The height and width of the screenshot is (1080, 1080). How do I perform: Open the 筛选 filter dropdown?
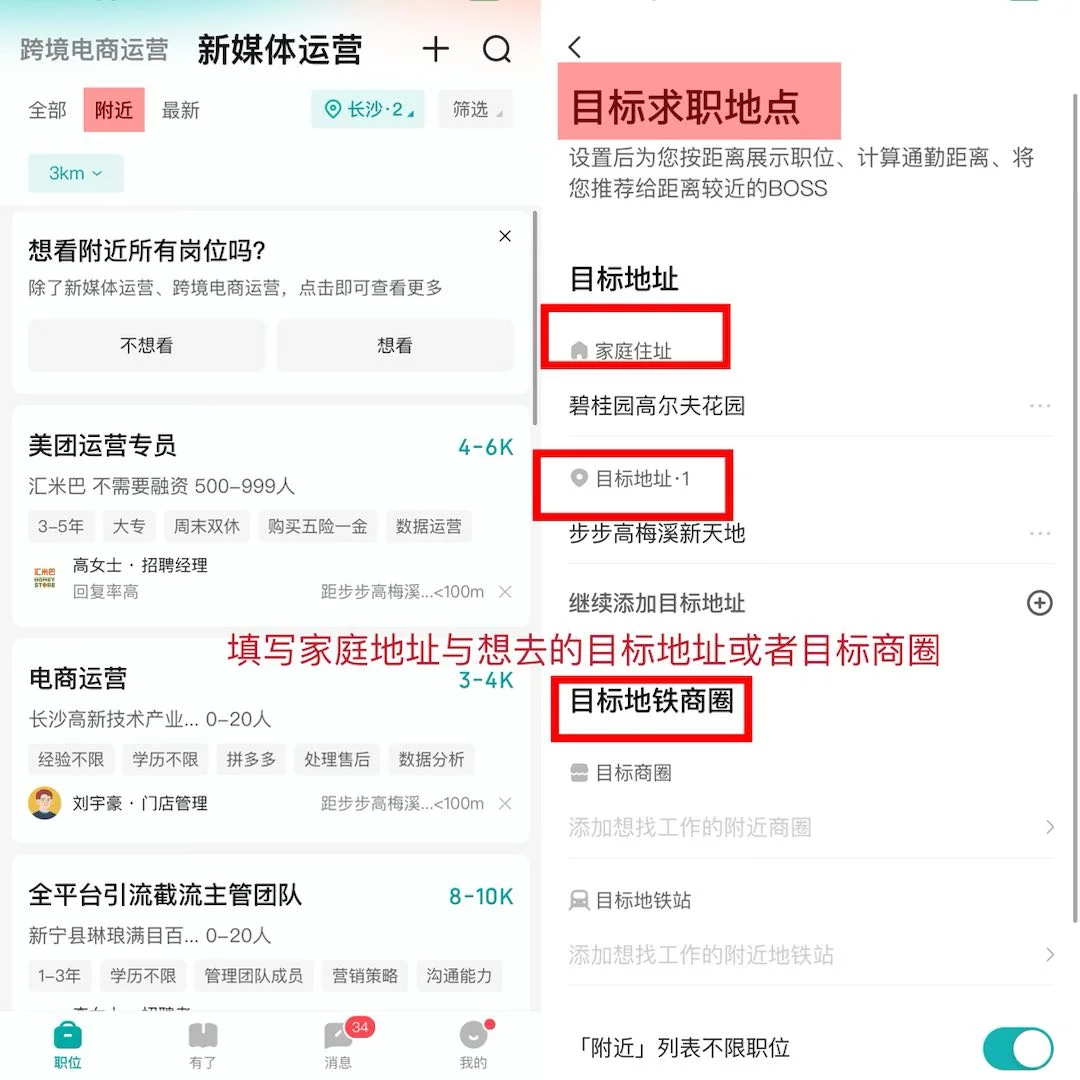point(476,110)
